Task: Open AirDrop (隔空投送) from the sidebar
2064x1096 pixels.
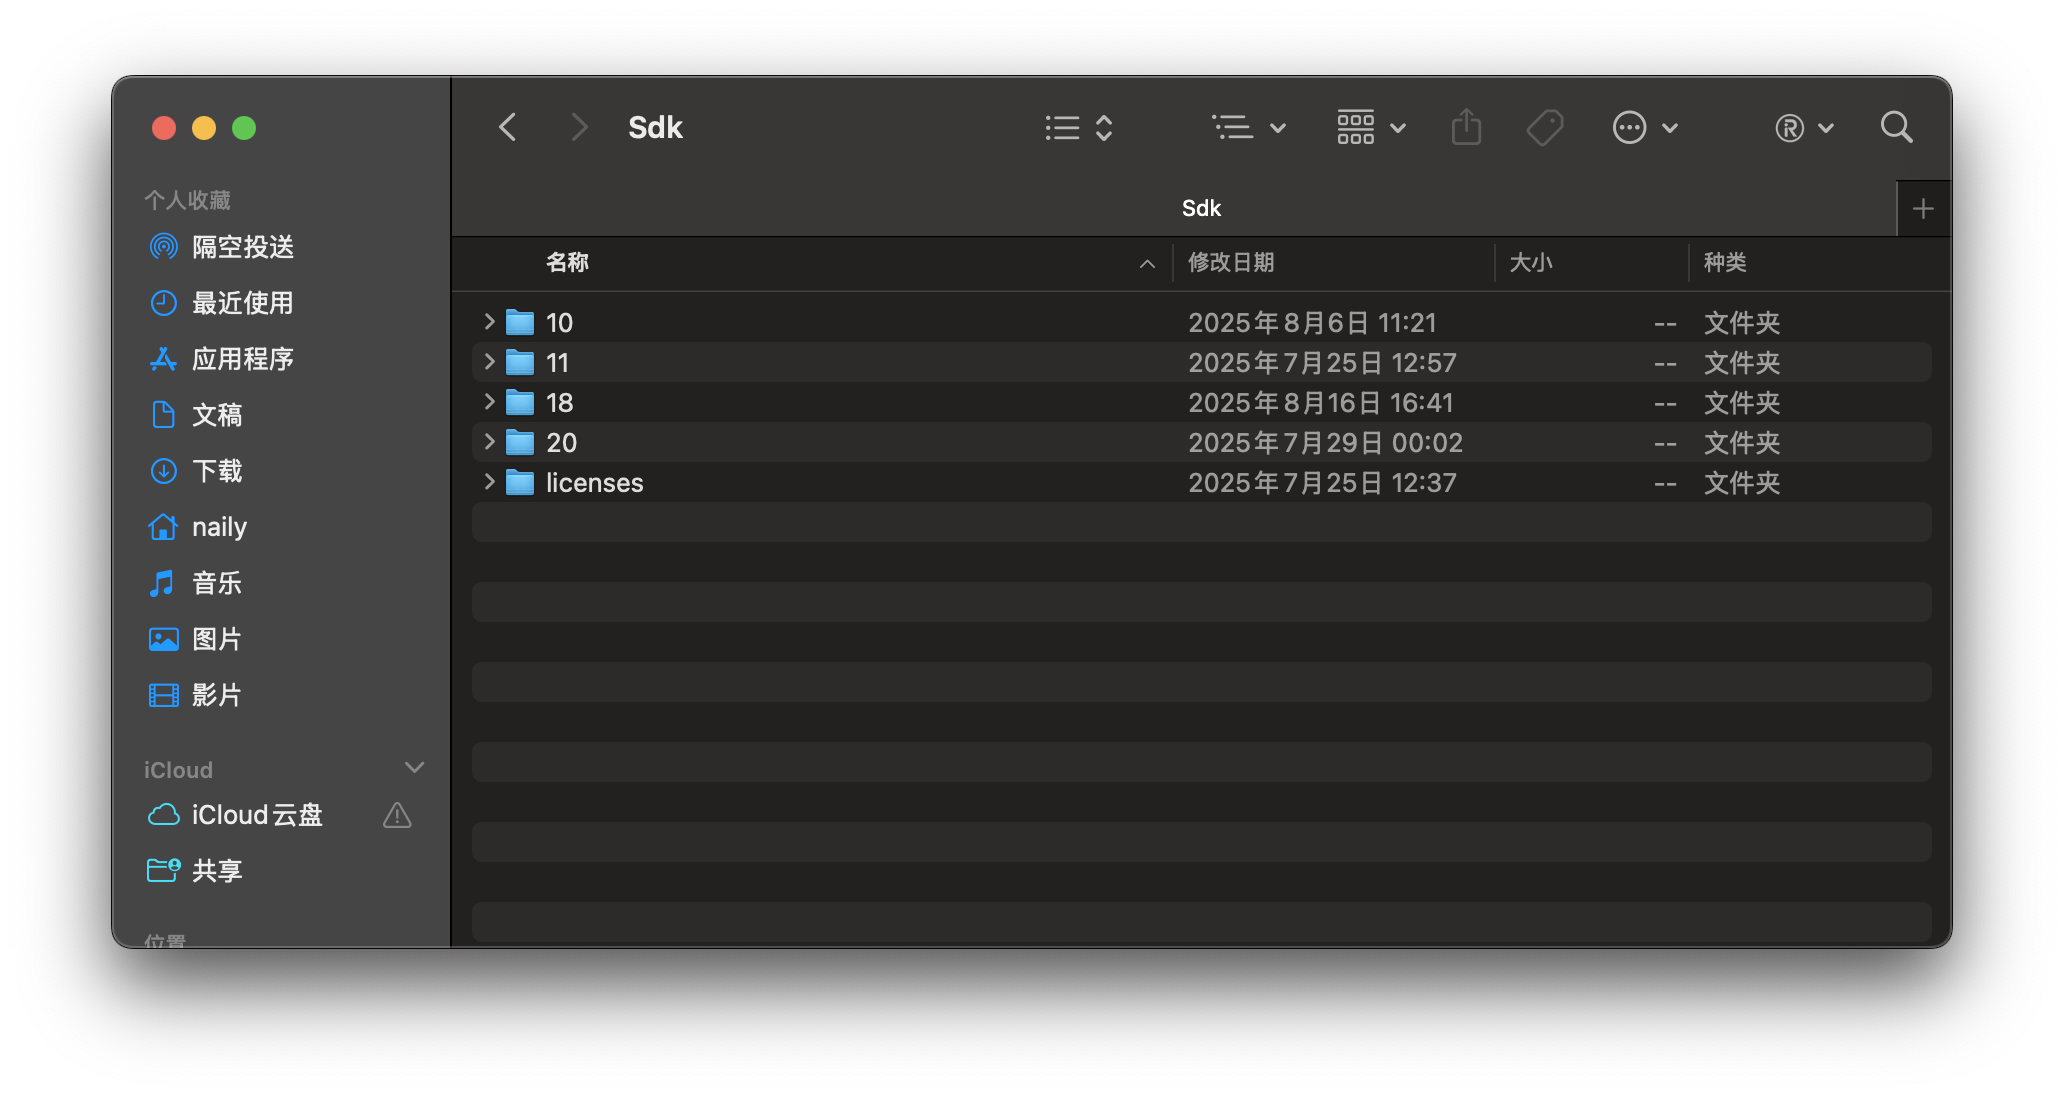Action: (x=243, y=247)
